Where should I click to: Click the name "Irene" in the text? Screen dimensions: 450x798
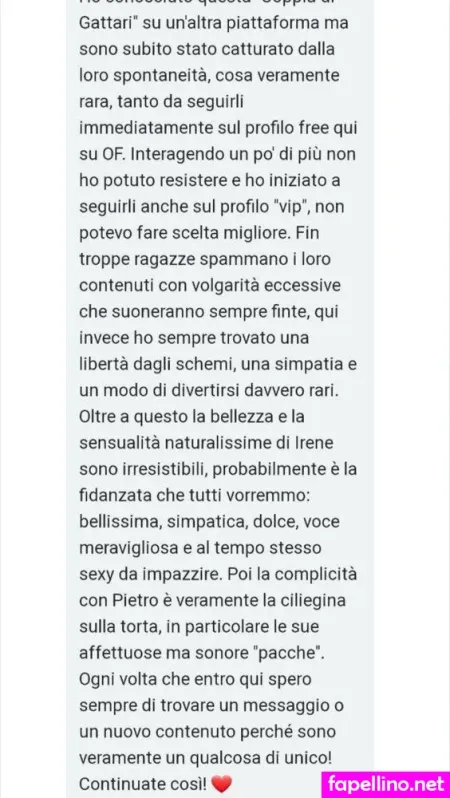coord(313,443)
